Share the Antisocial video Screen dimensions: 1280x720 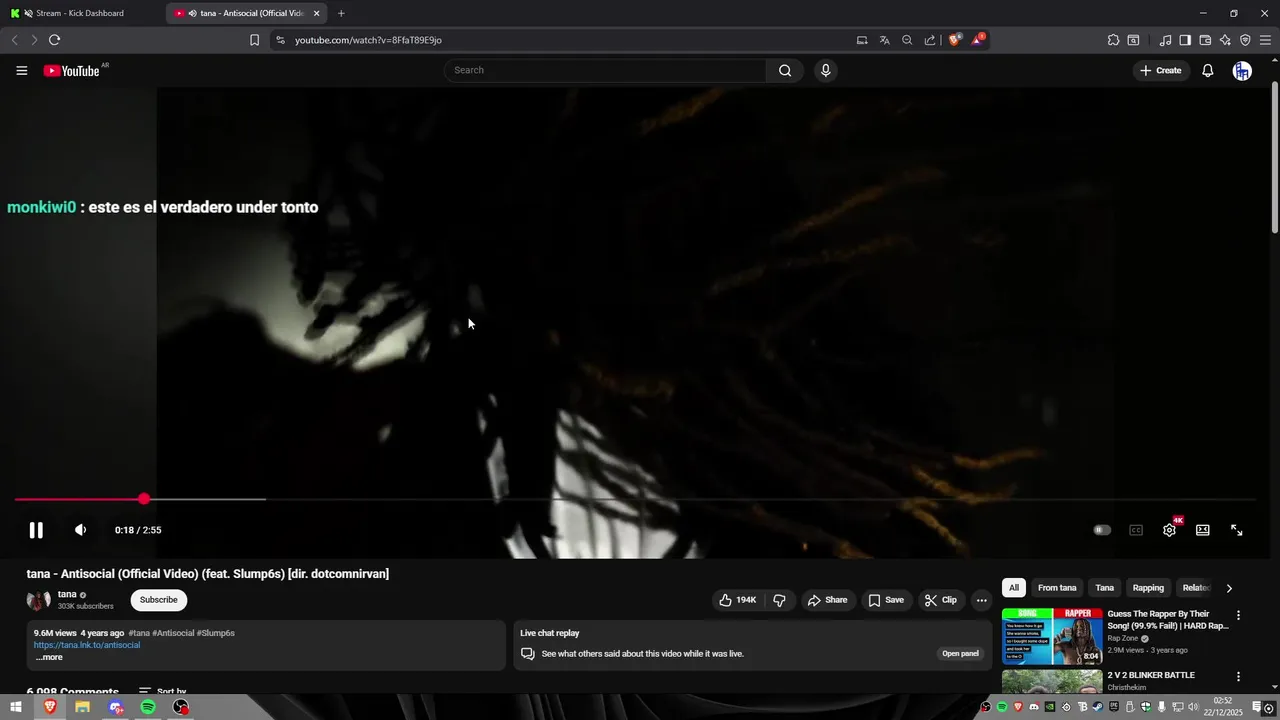pyautogui.click(x=827, y=600)
